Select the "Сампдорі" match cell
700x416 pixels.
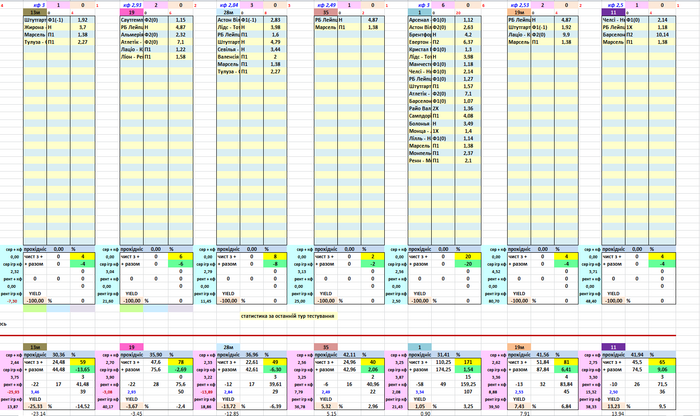tap(420, 116)
